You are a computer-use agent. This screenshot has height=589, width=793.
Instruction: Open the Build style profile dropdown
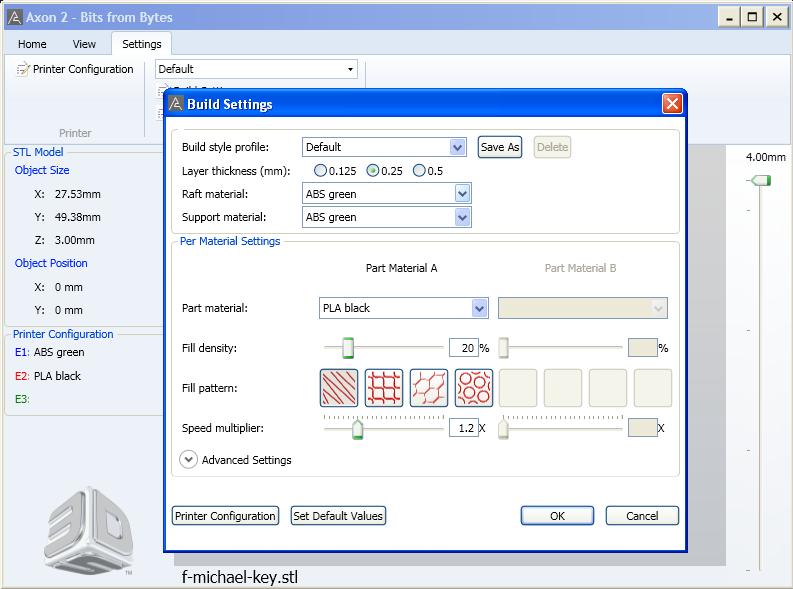(x=457, y=147)
